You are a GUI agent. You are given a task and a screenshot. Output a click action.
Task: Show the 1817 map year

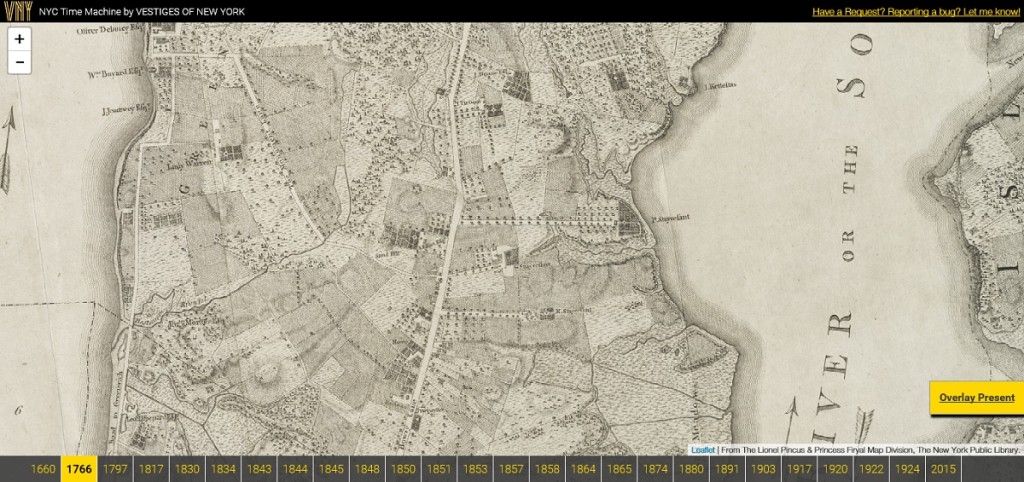coord(151,469)
